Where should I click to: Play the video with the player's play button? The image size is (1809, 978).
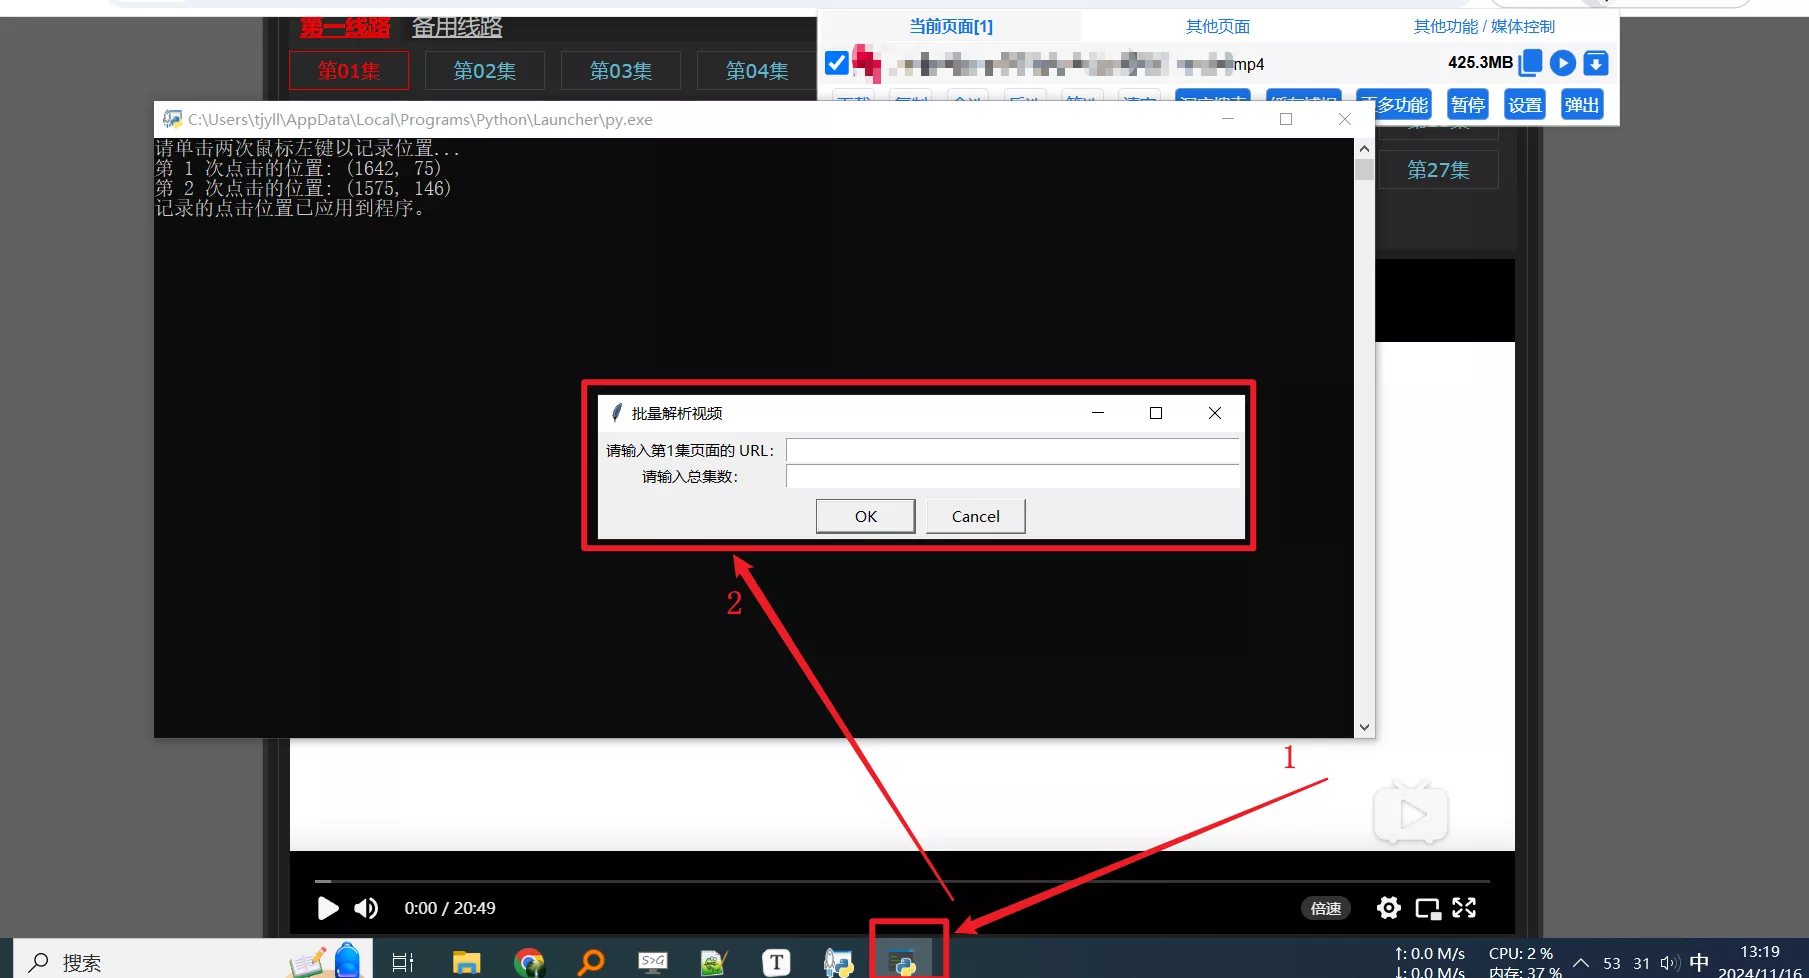(x=327, y=908)
